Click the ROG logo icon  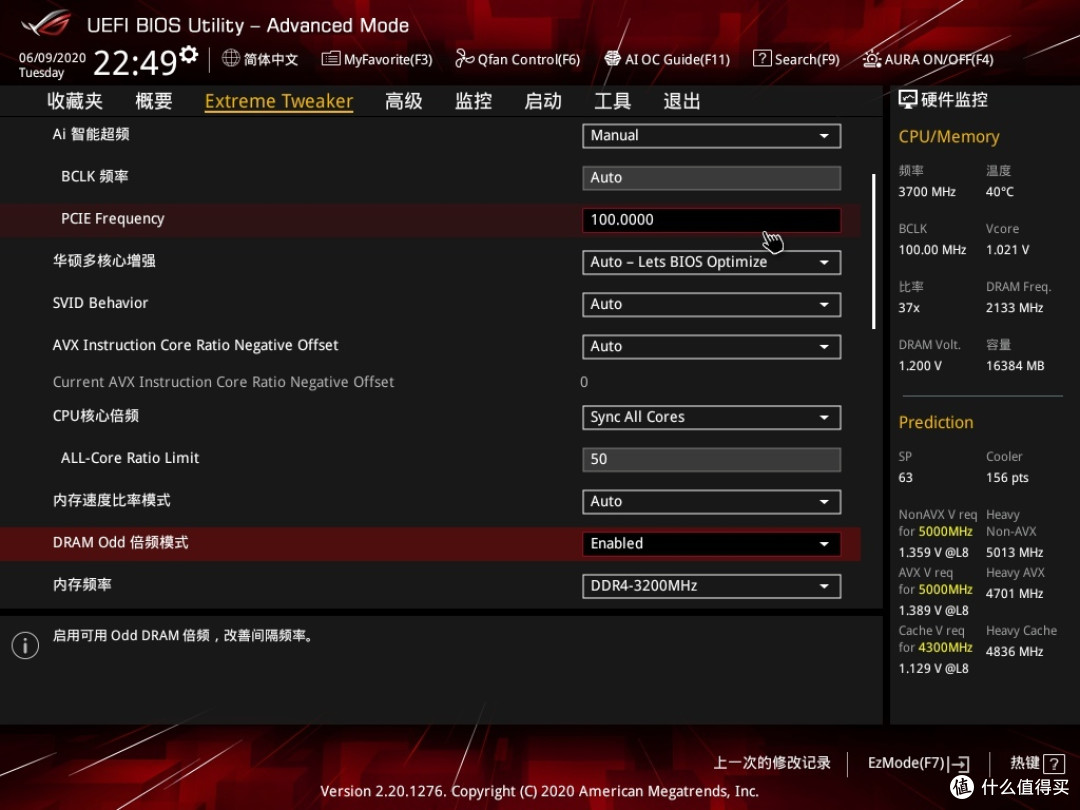click(x=45, y=24)
